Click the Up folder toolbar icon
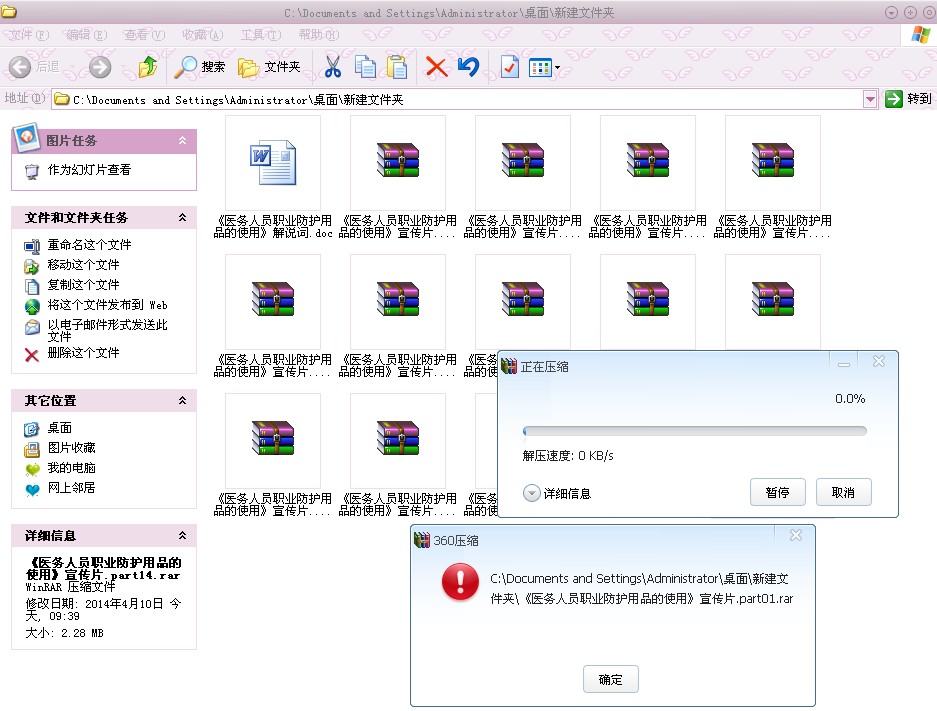 pyautogui.click(x=148, y=67)
